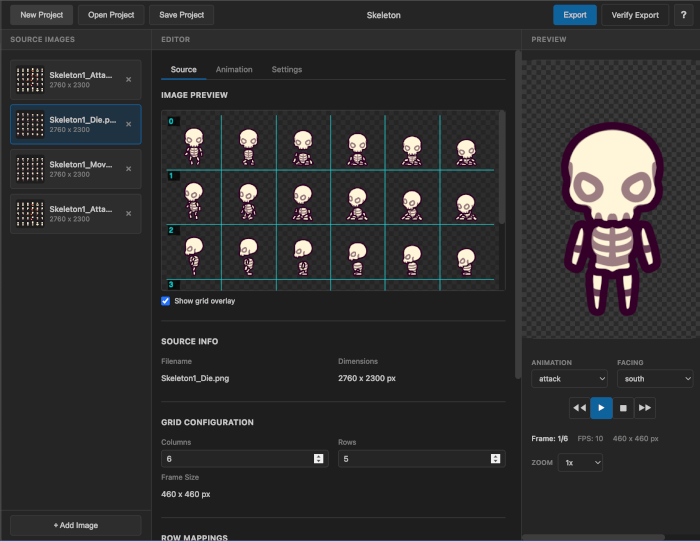
Task: Select Skeleton1_Die.png thumbnail in source list
Action: 30,124
